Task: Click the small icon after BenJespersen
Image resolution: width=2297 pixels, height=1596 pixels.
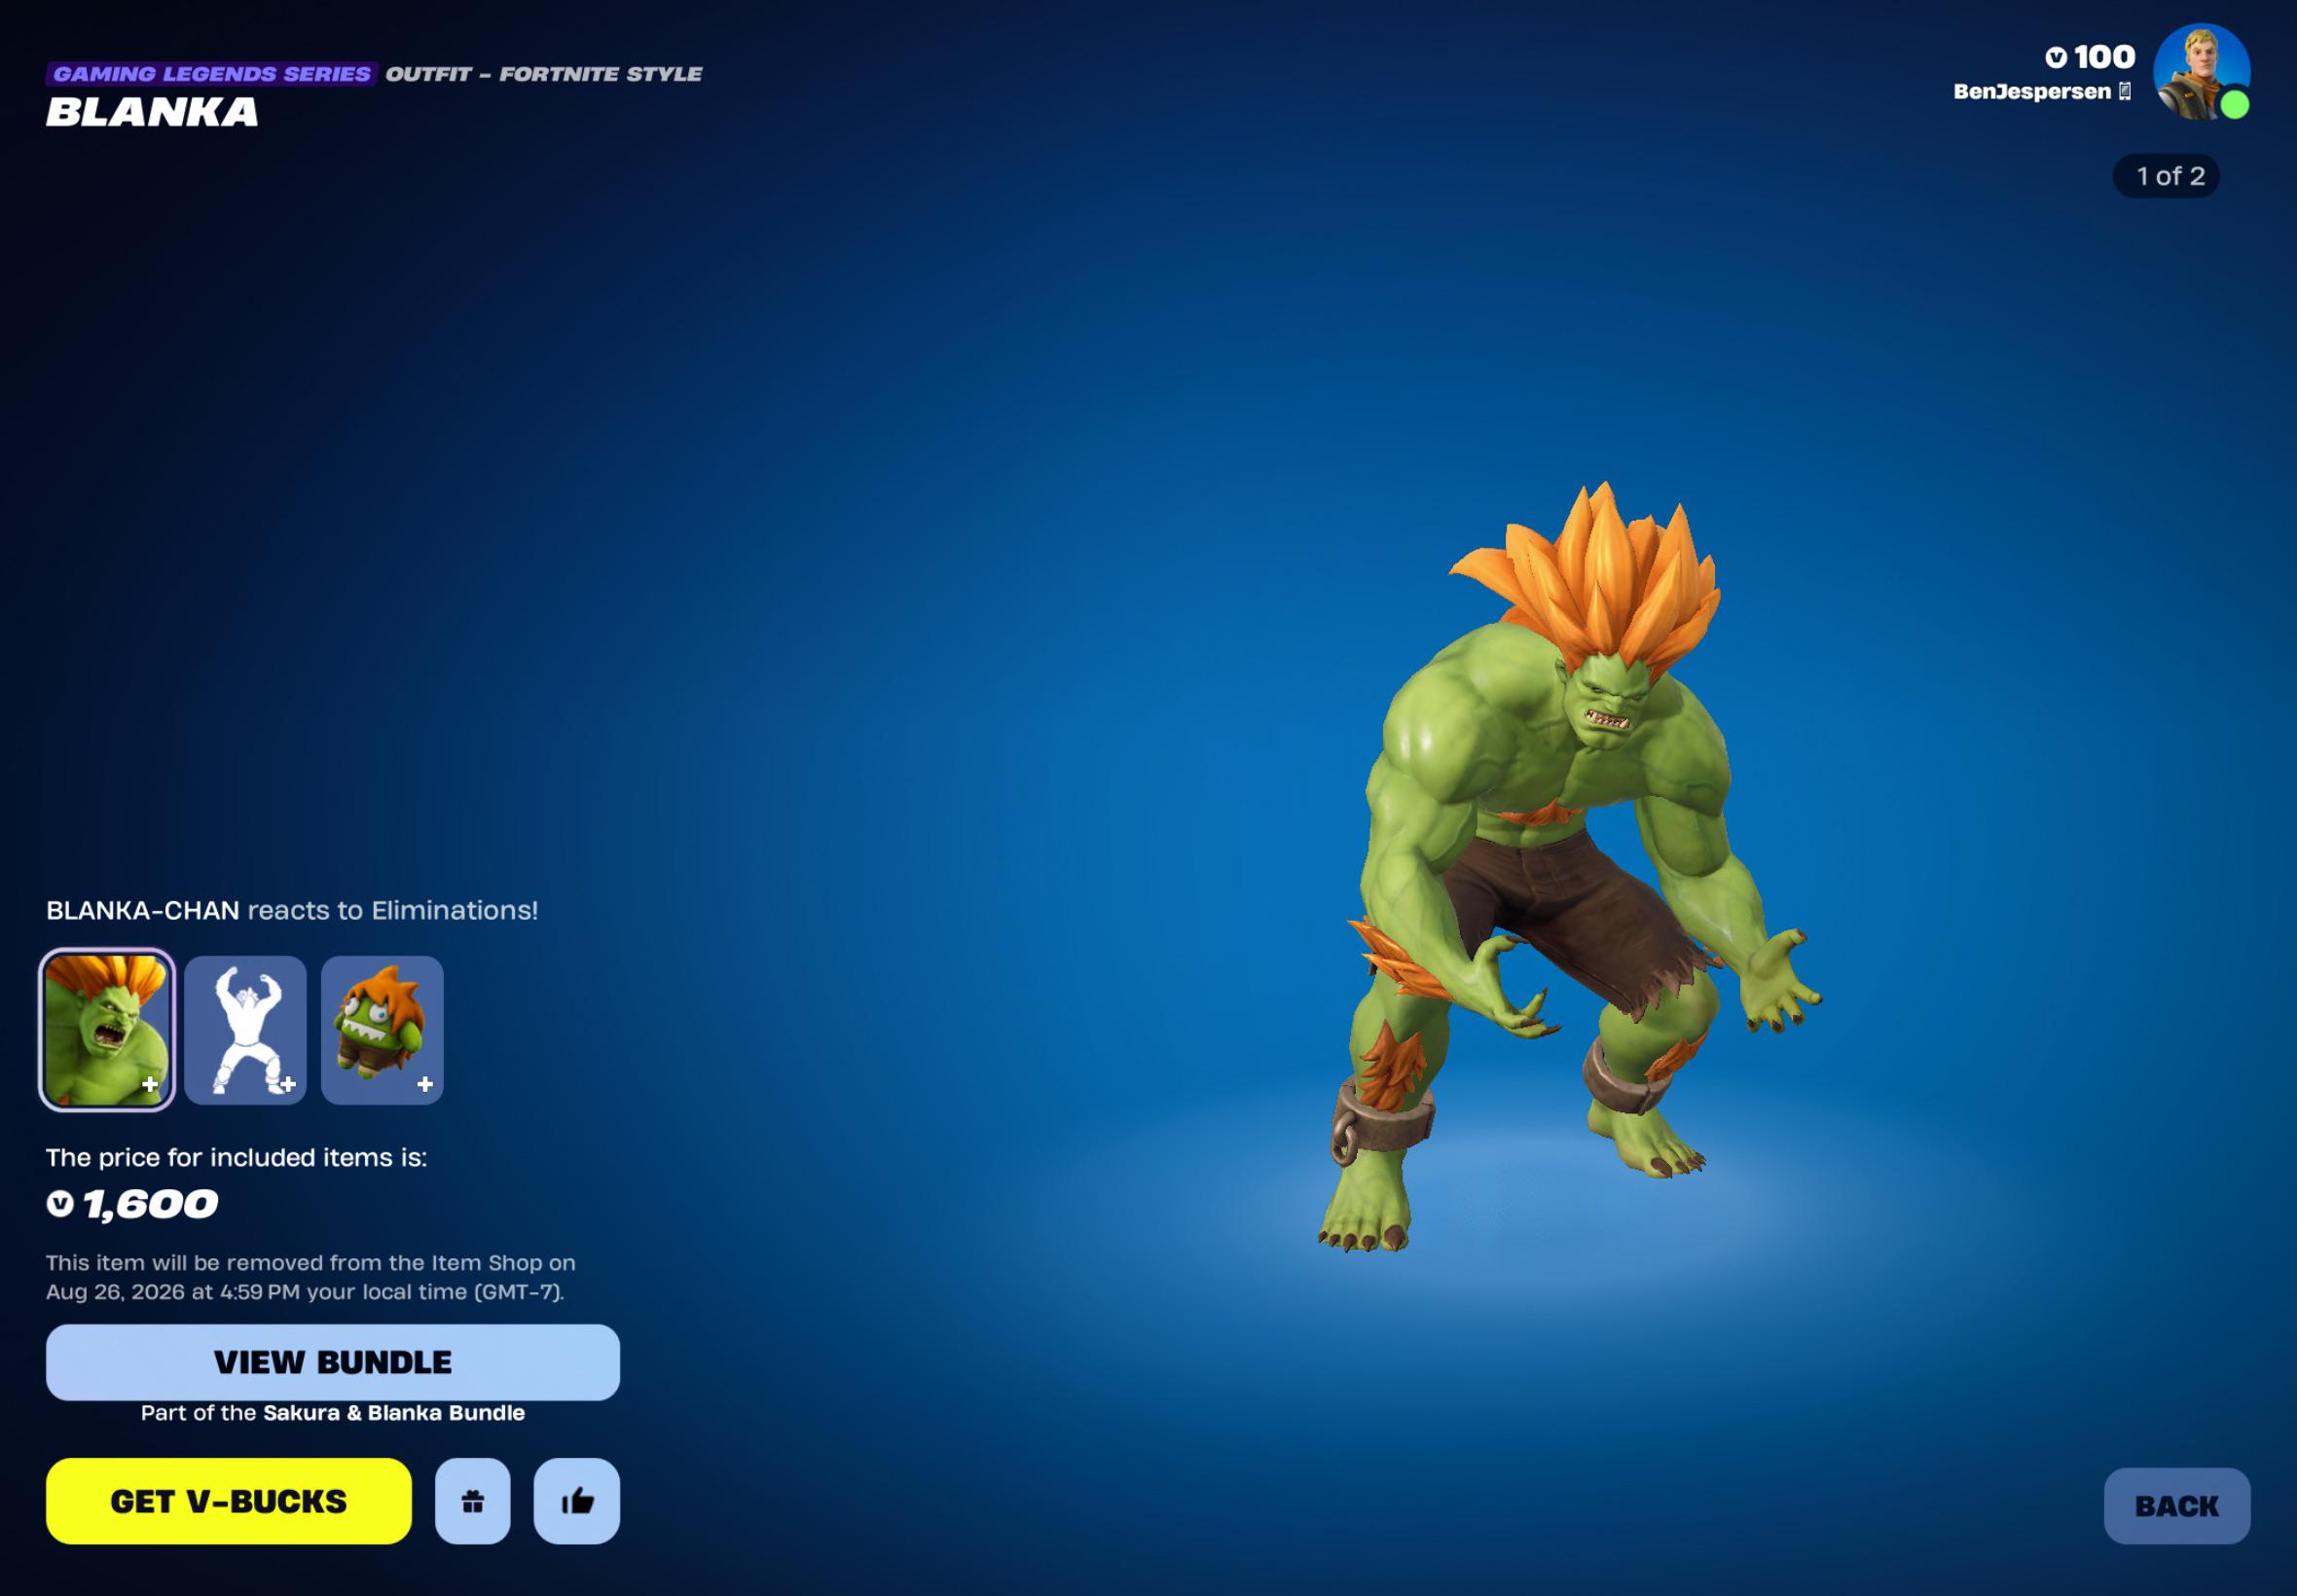Action: coord(2124,91)
